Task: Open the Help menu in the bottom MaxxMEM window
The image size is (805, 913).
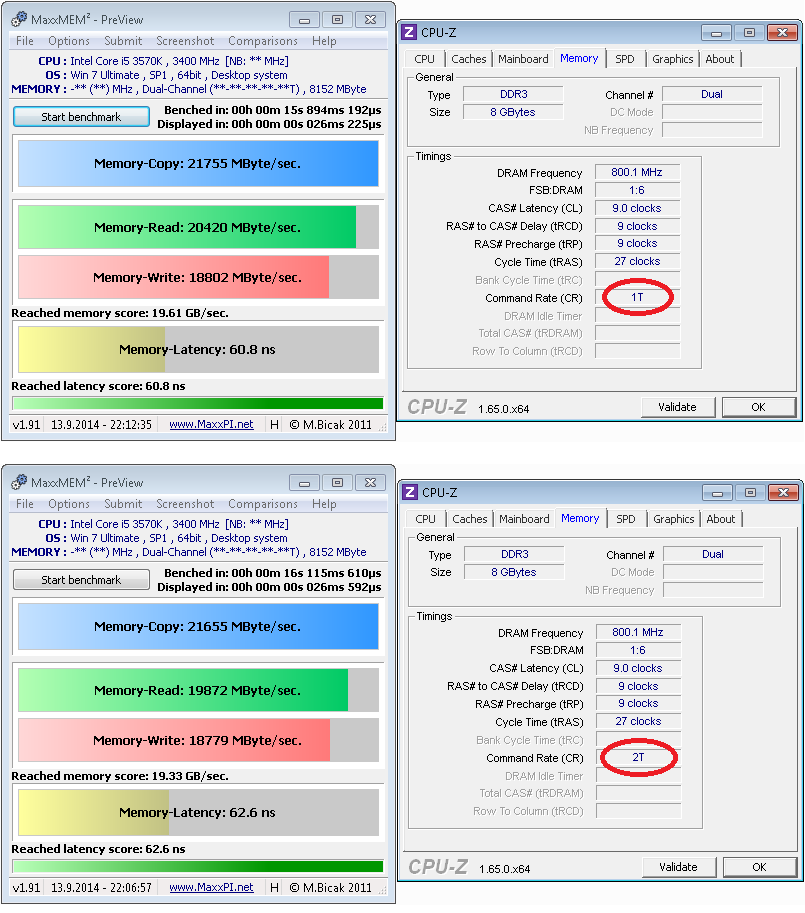Action: [324, 504]
